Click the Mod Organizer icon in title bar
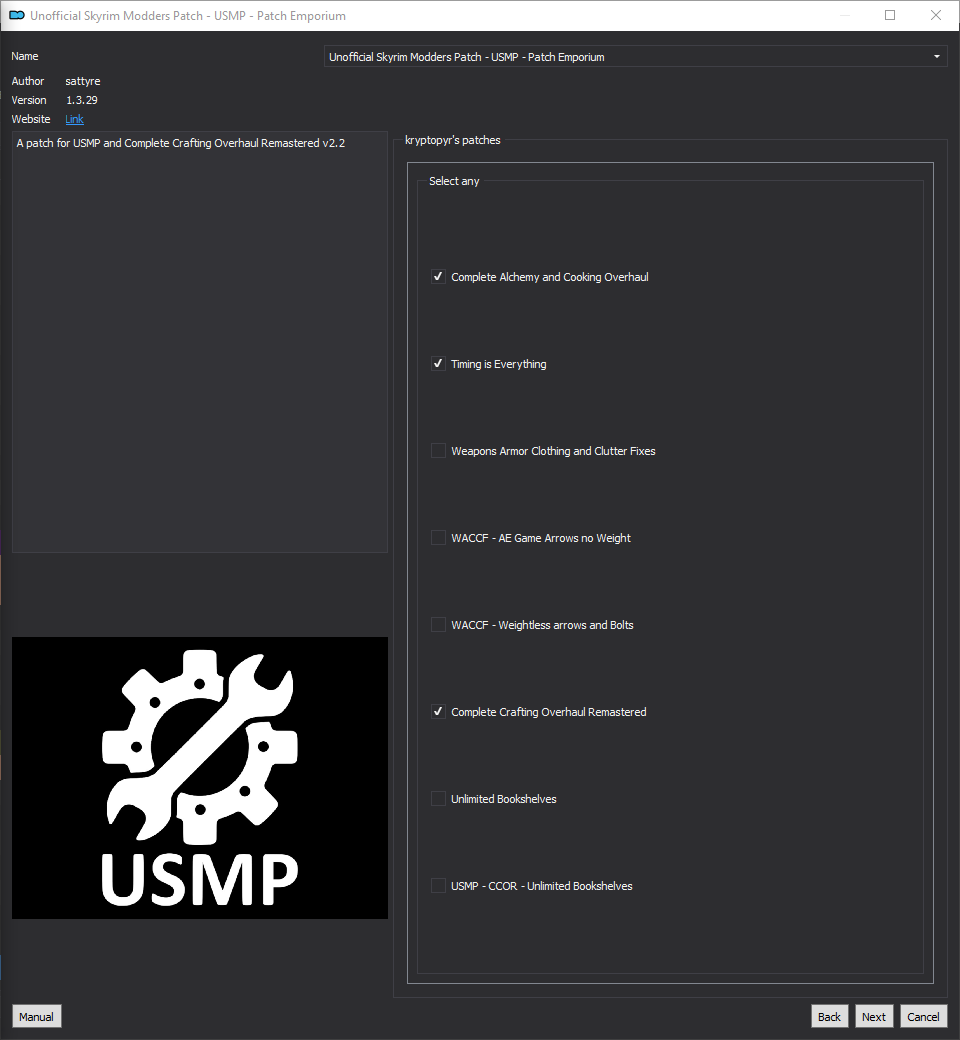Image resolution: width=960 pixels, height=1040 pixels. (x=16, y=16)
